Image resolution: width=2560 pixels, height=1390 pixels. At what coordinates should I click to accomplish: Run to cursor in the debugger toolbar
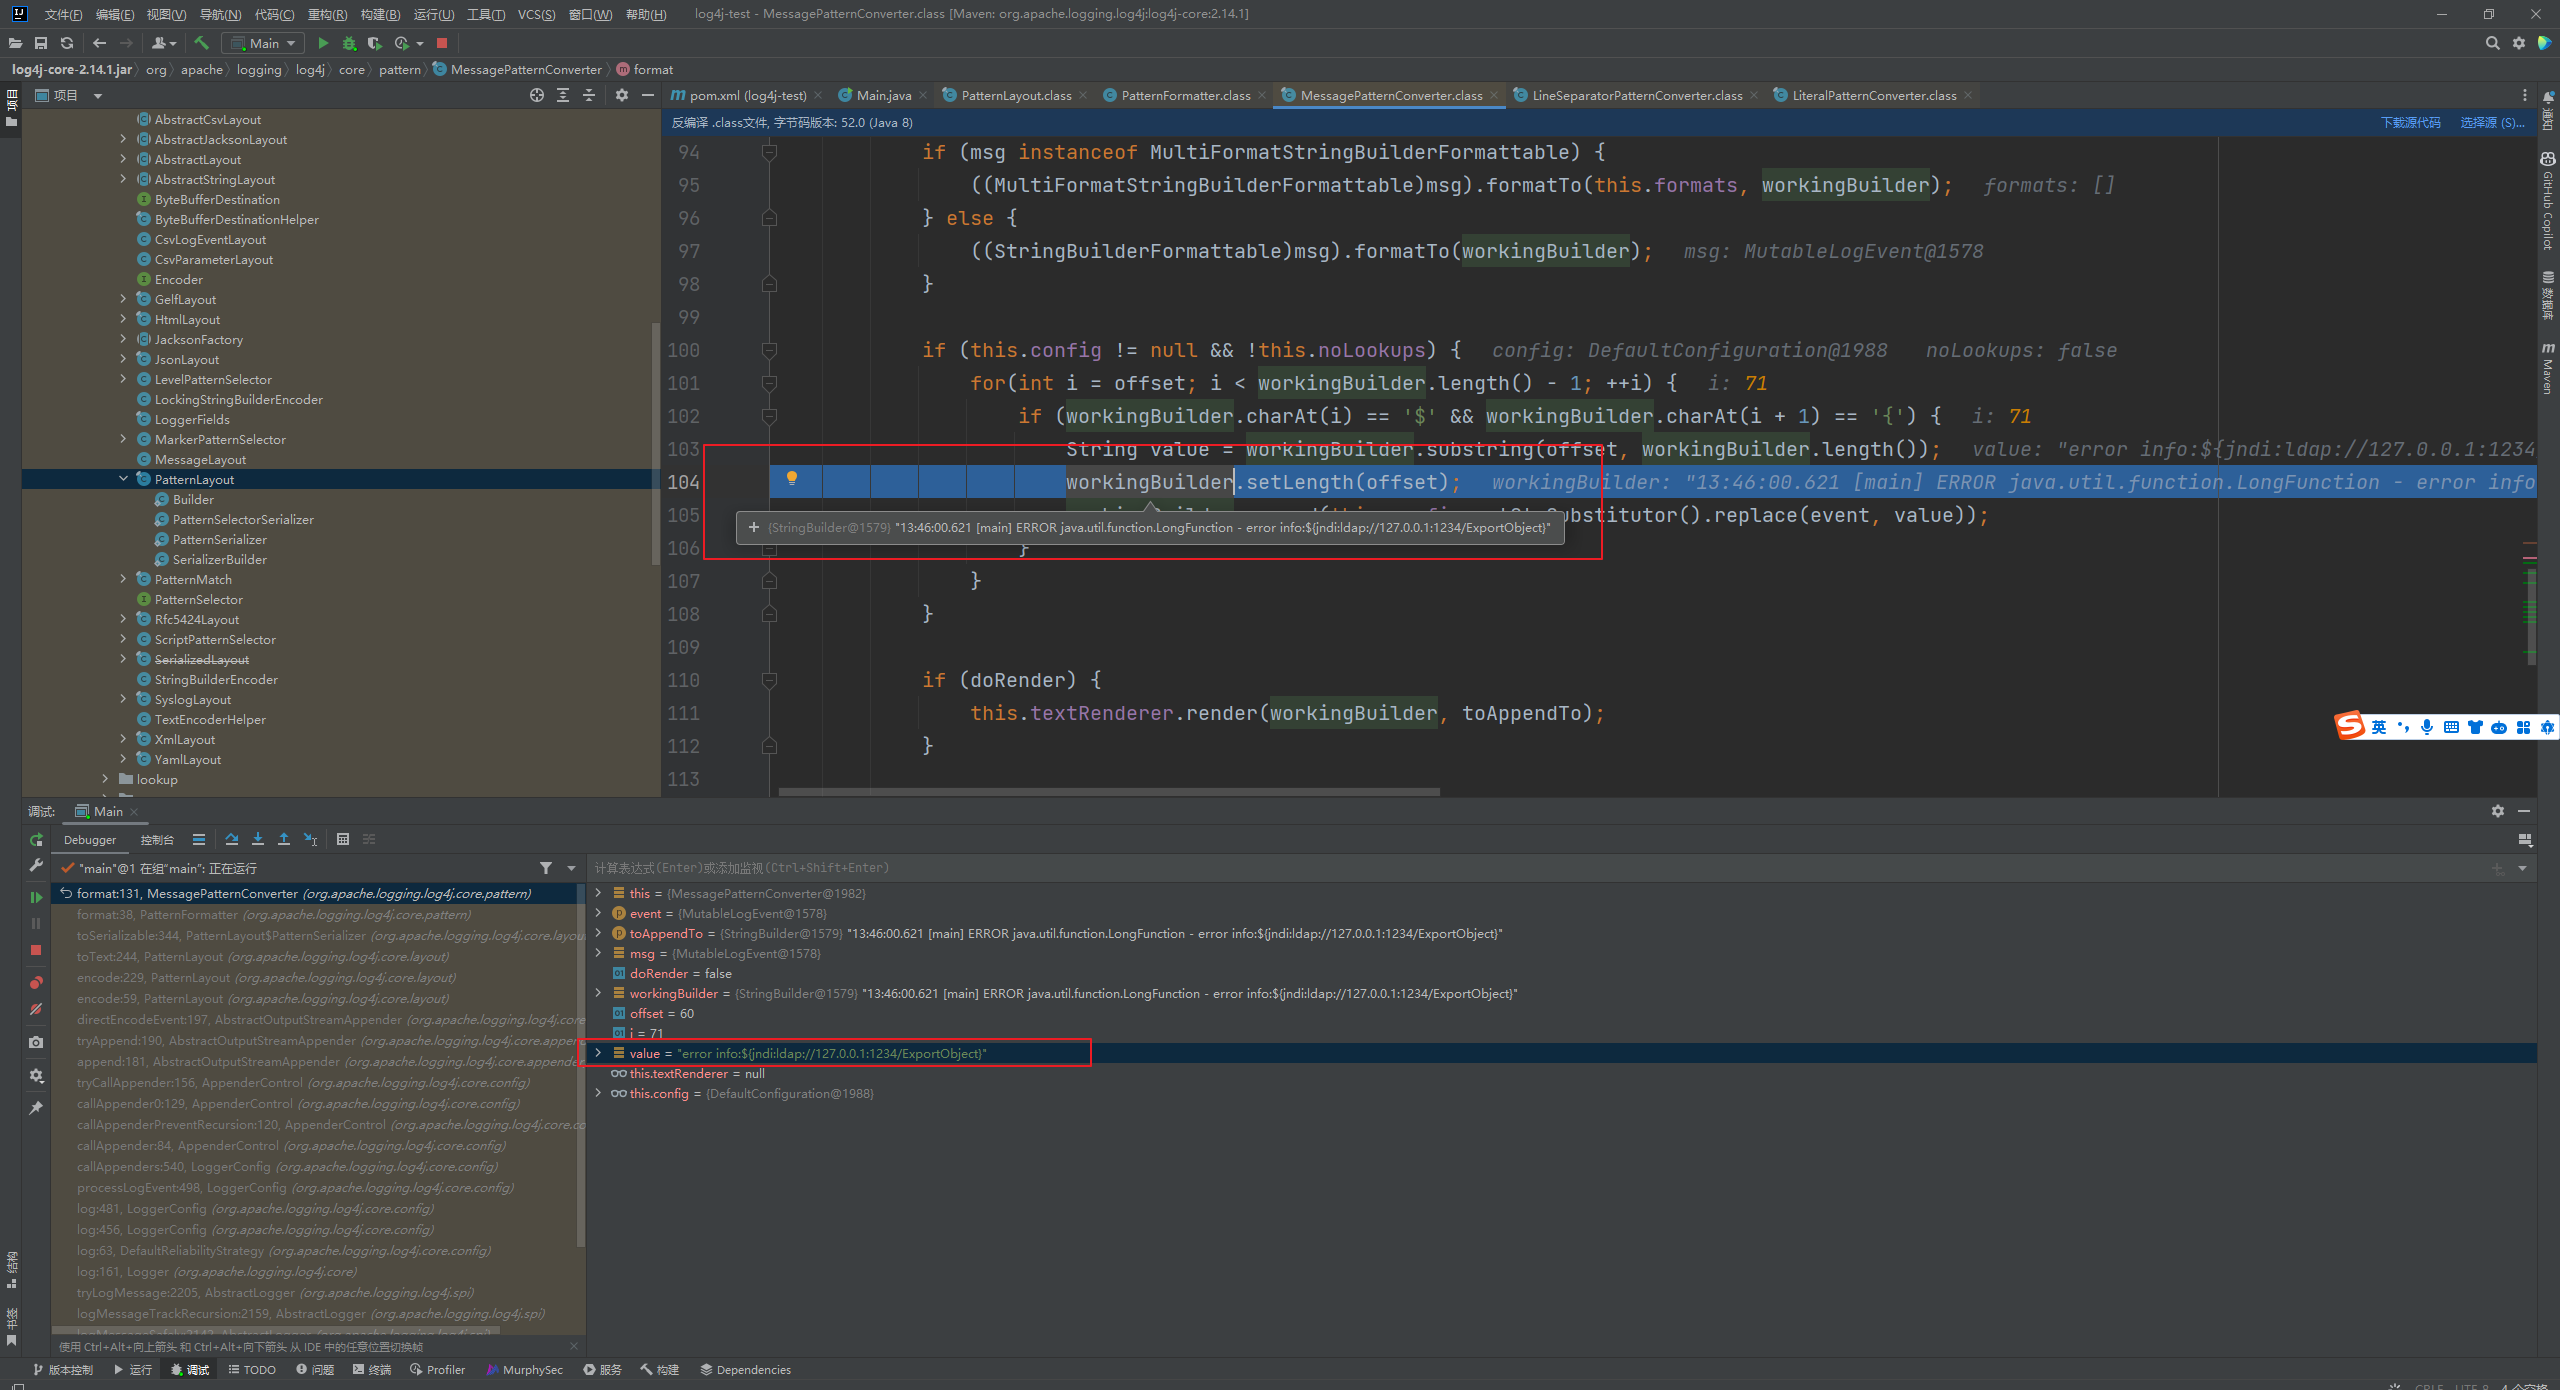tap(311, 839)
